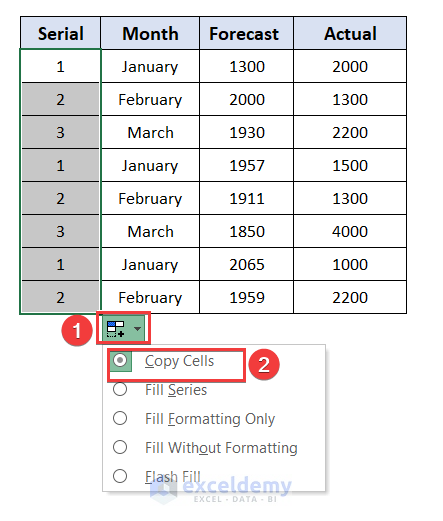The width and height of the screenshot is (443, 521).
Task: Select the Forecast cell showing 1957
Action: (246, 165)
